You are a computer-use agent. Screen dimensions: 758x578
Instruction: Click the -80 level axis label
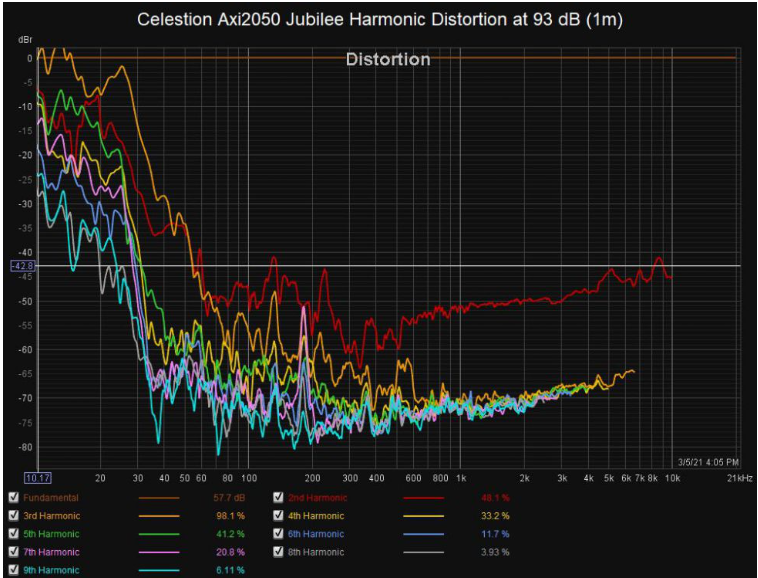(25, 447)
